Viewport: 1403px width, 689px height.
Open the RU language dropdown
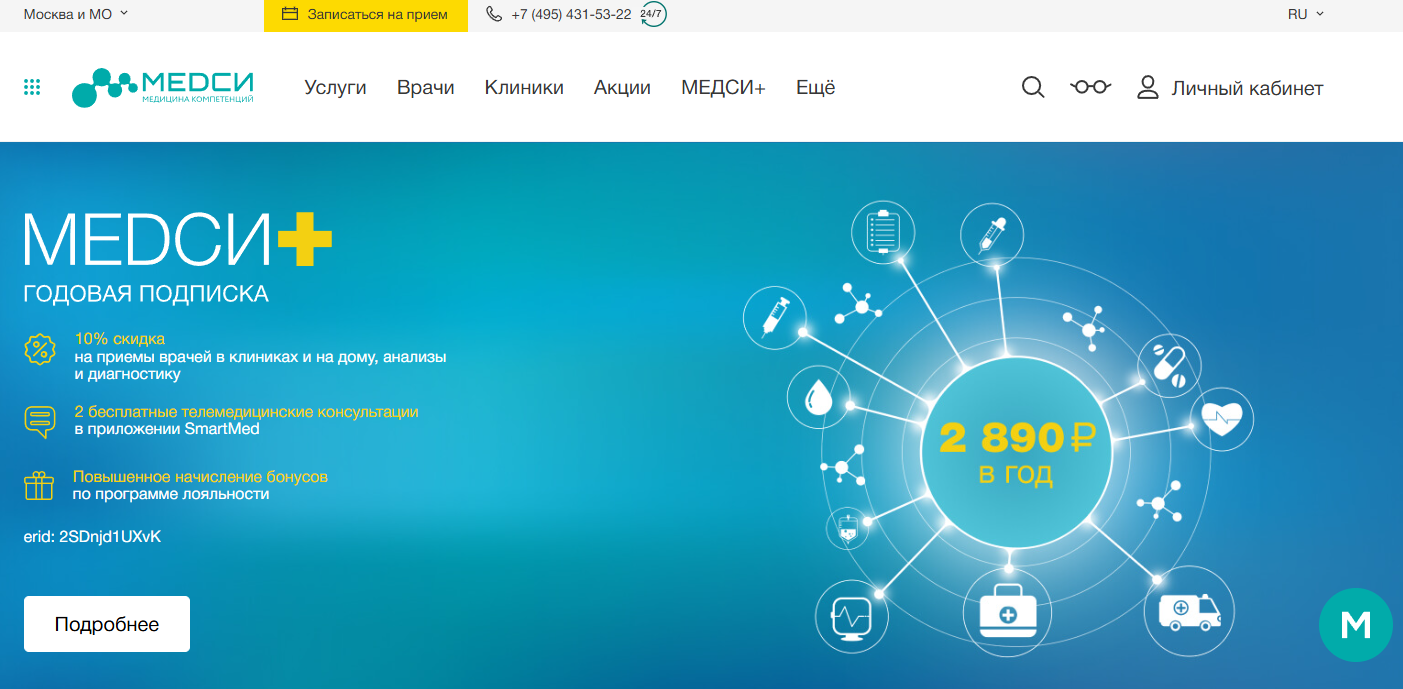pos(1306,14)
